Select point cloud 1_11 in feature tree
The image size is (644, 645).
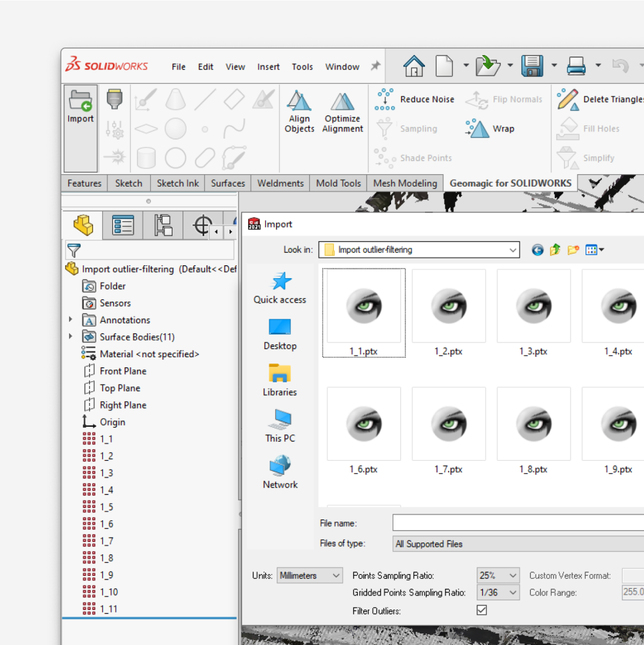100,608
